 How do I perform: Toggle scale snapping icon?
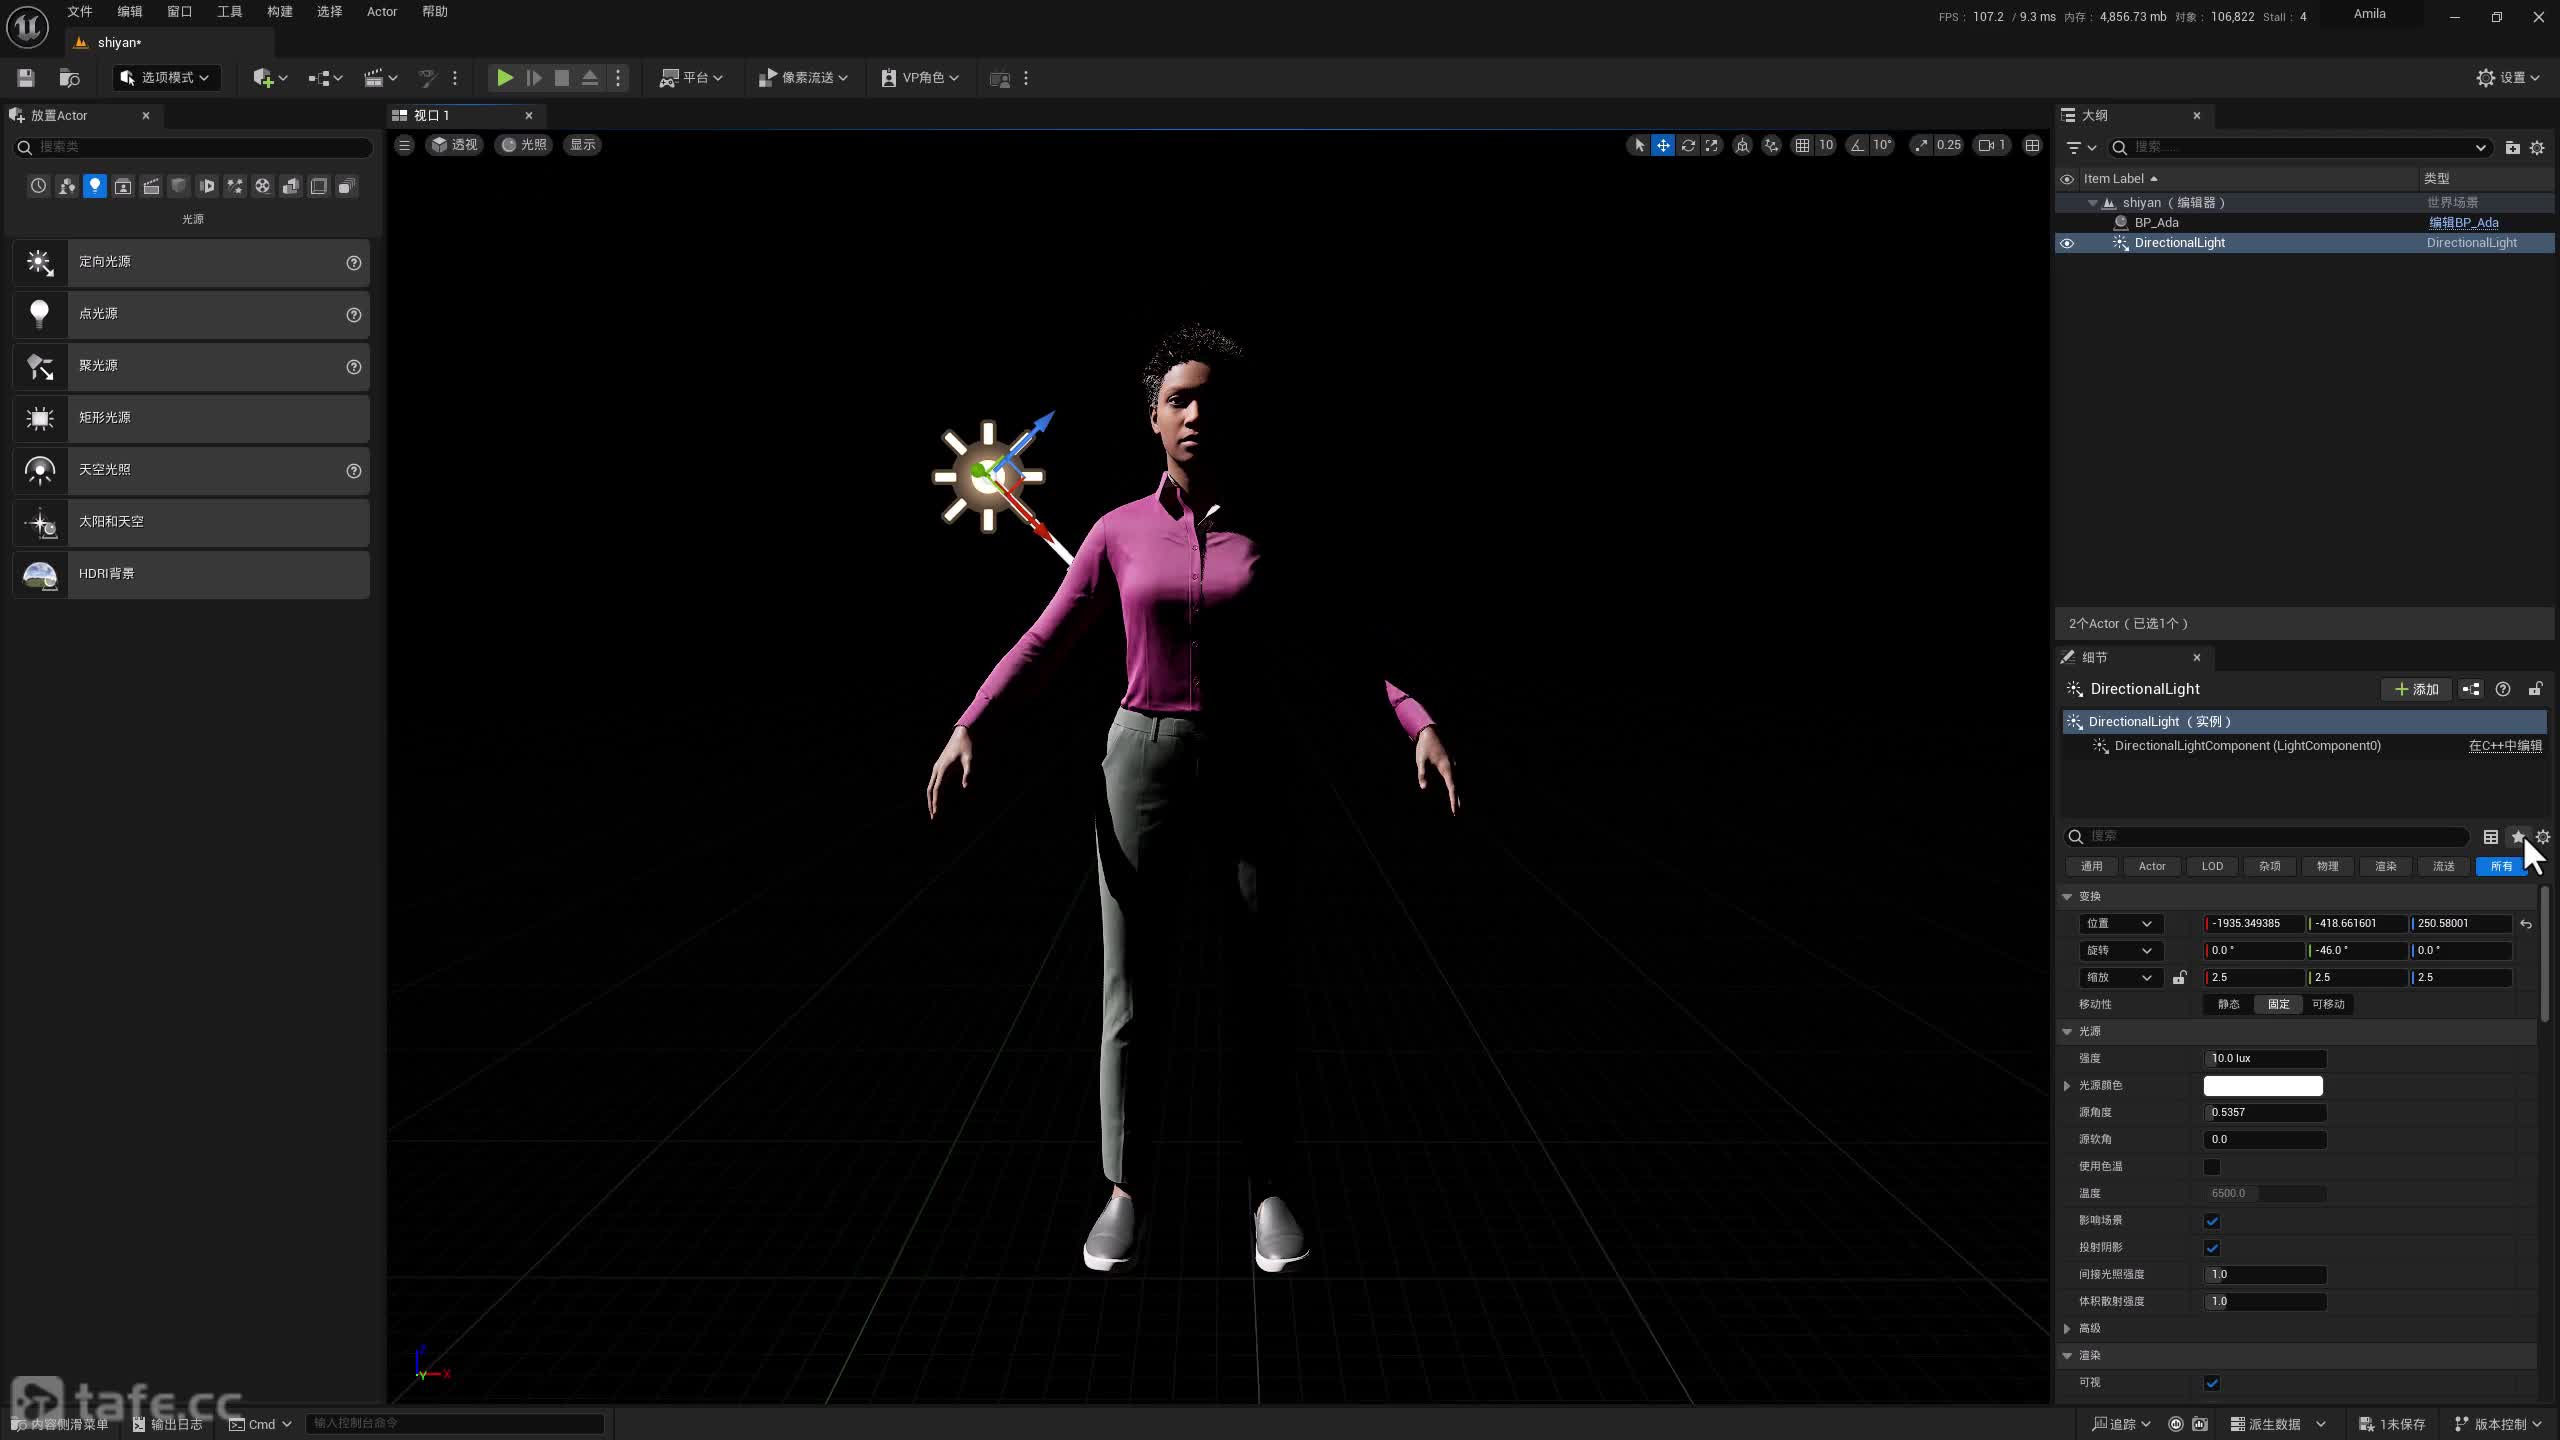point(1921,145)
